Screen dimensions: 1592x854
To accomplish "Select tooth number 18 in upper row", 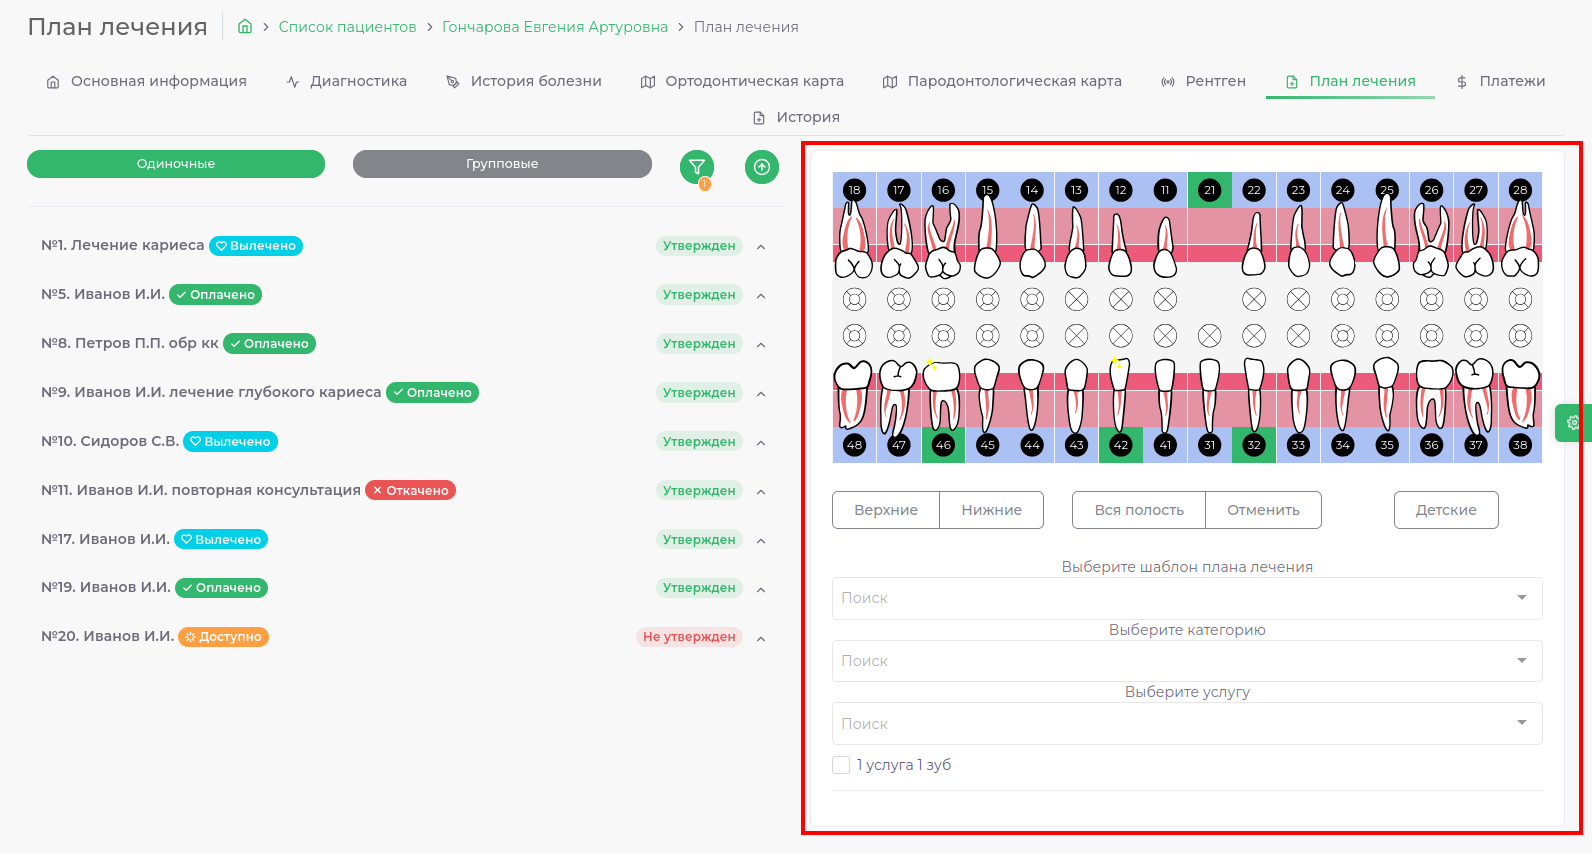I will click(854, 190).
